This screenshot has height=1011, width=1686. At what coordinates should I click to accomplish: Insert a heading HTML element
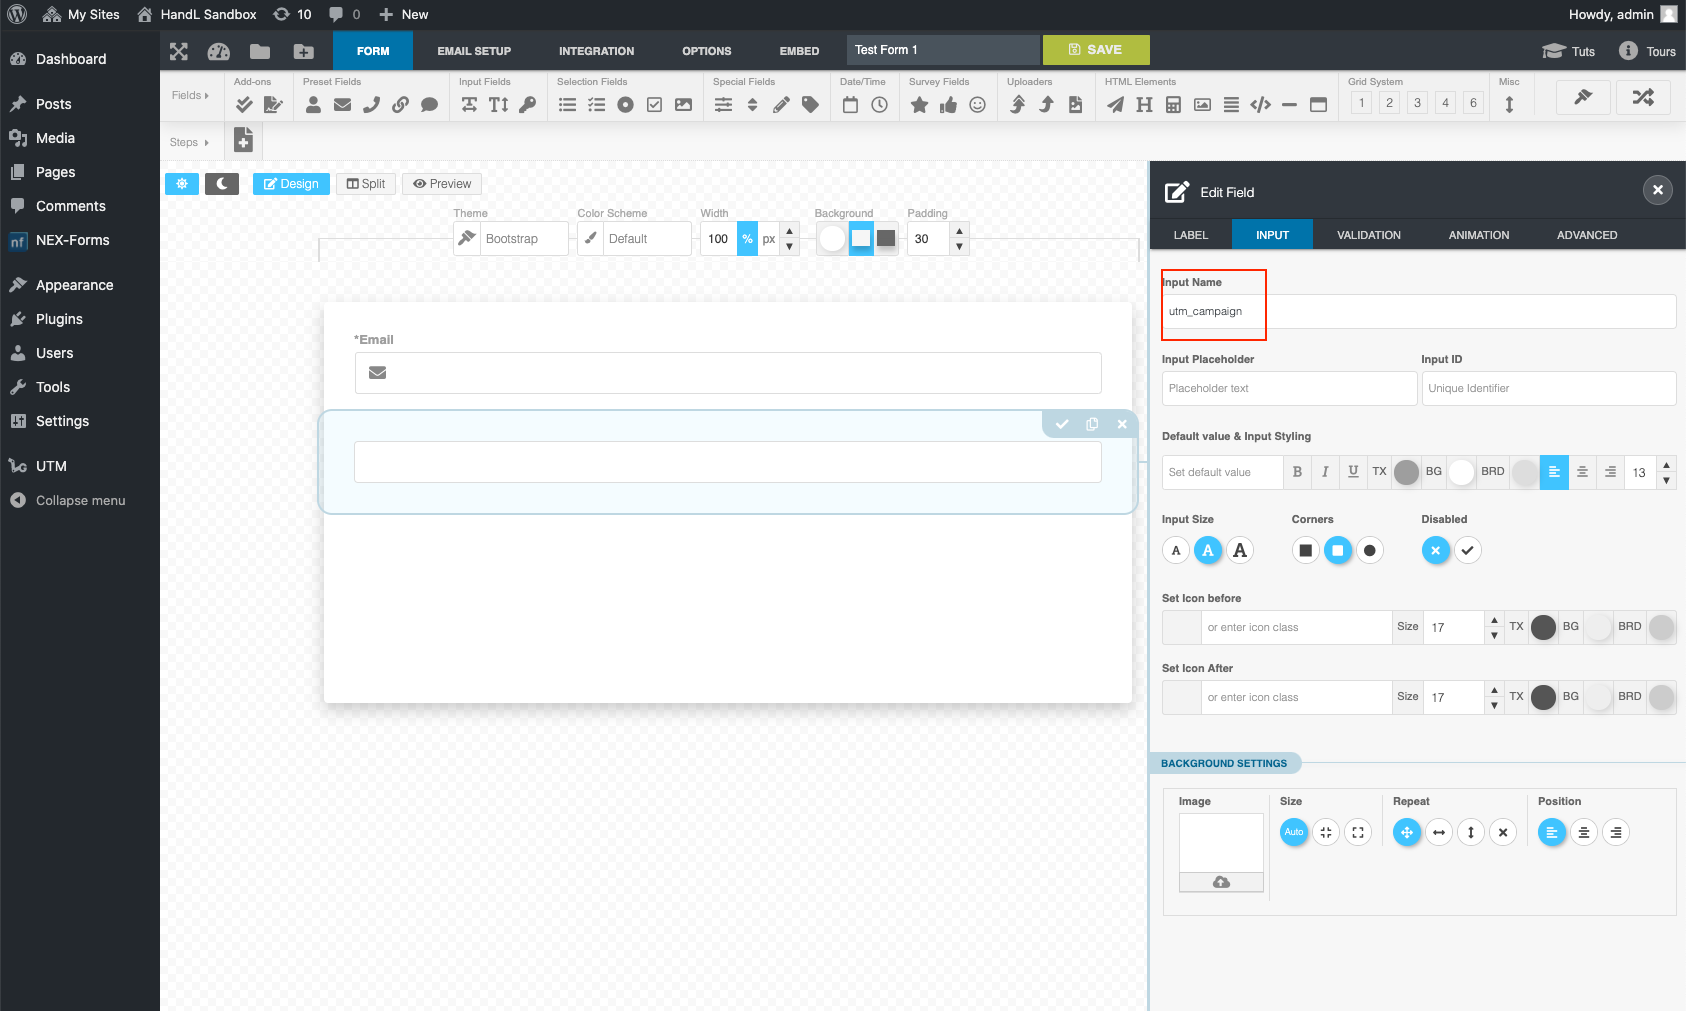click(1144, 105)
